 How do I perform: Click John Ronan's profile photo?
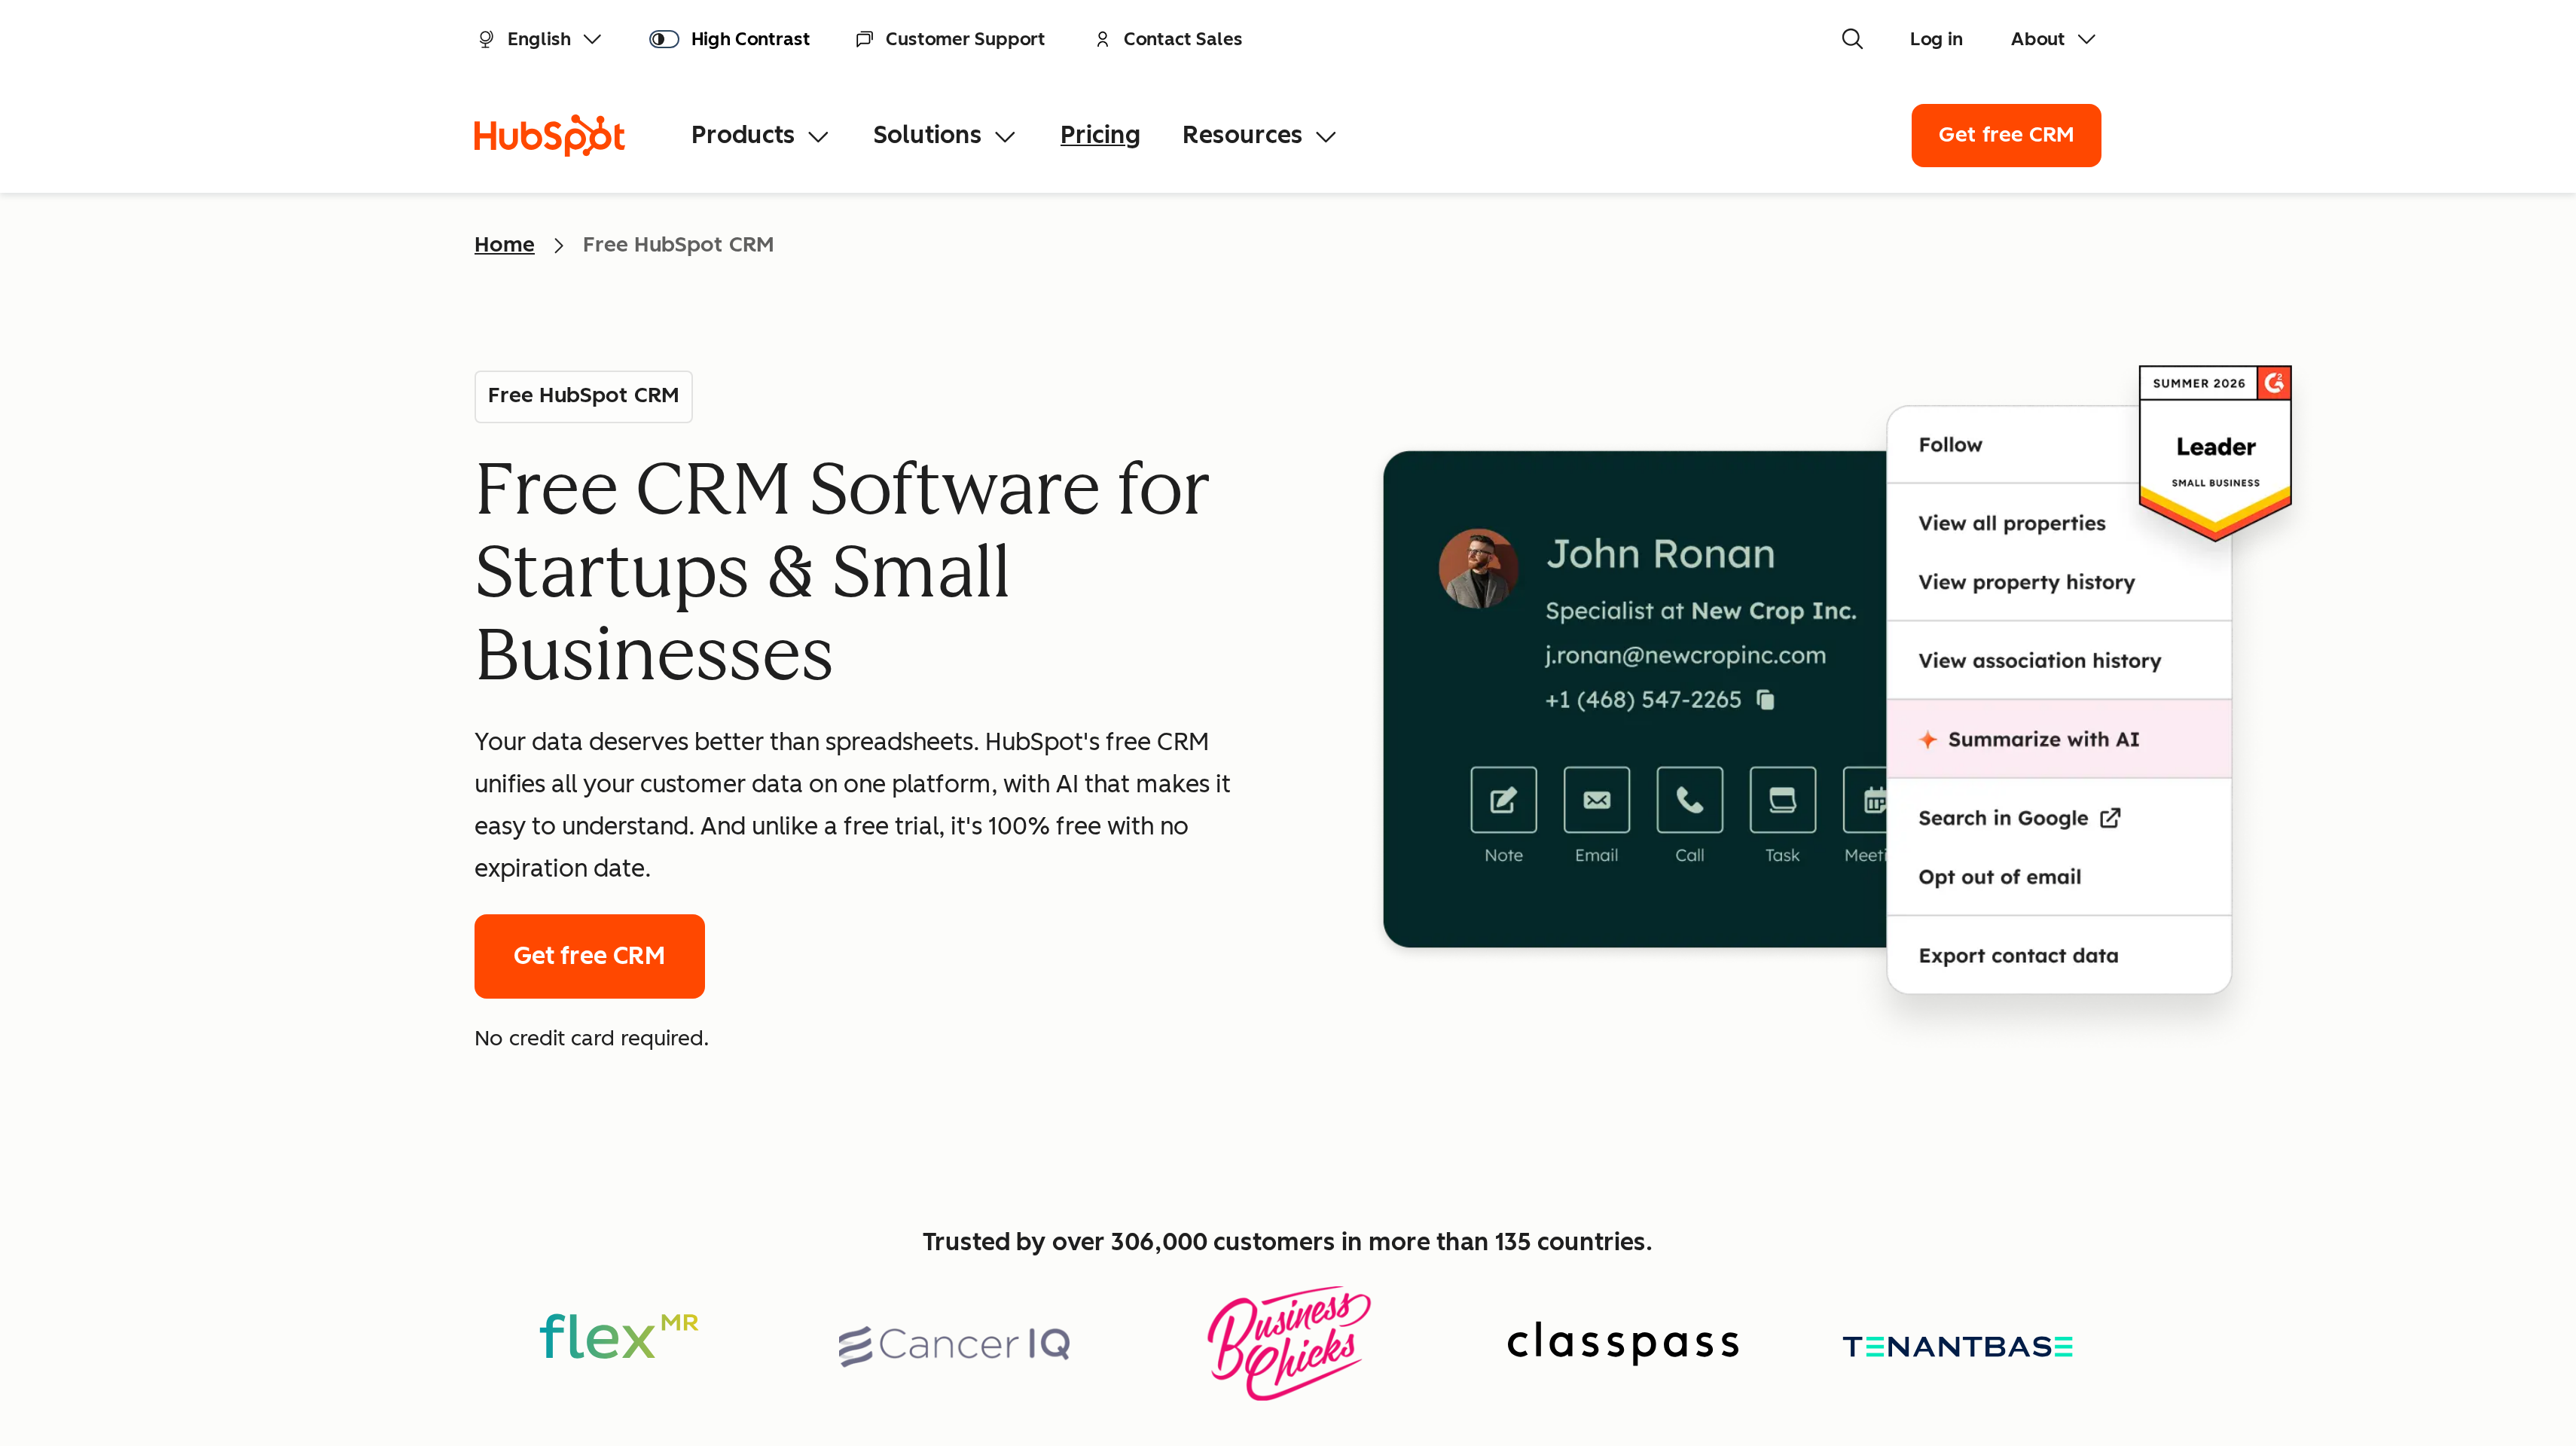(1478, 568)
